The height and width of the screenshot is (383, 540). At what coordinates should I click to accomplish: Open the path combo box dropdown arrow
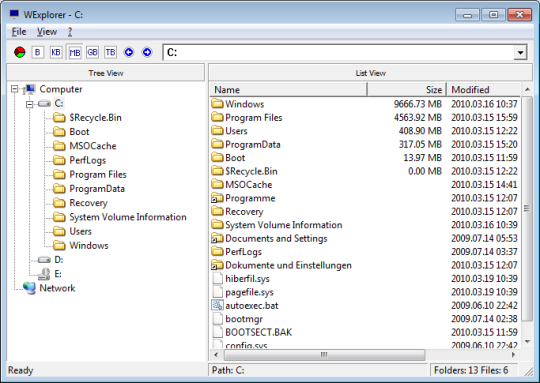520,53
